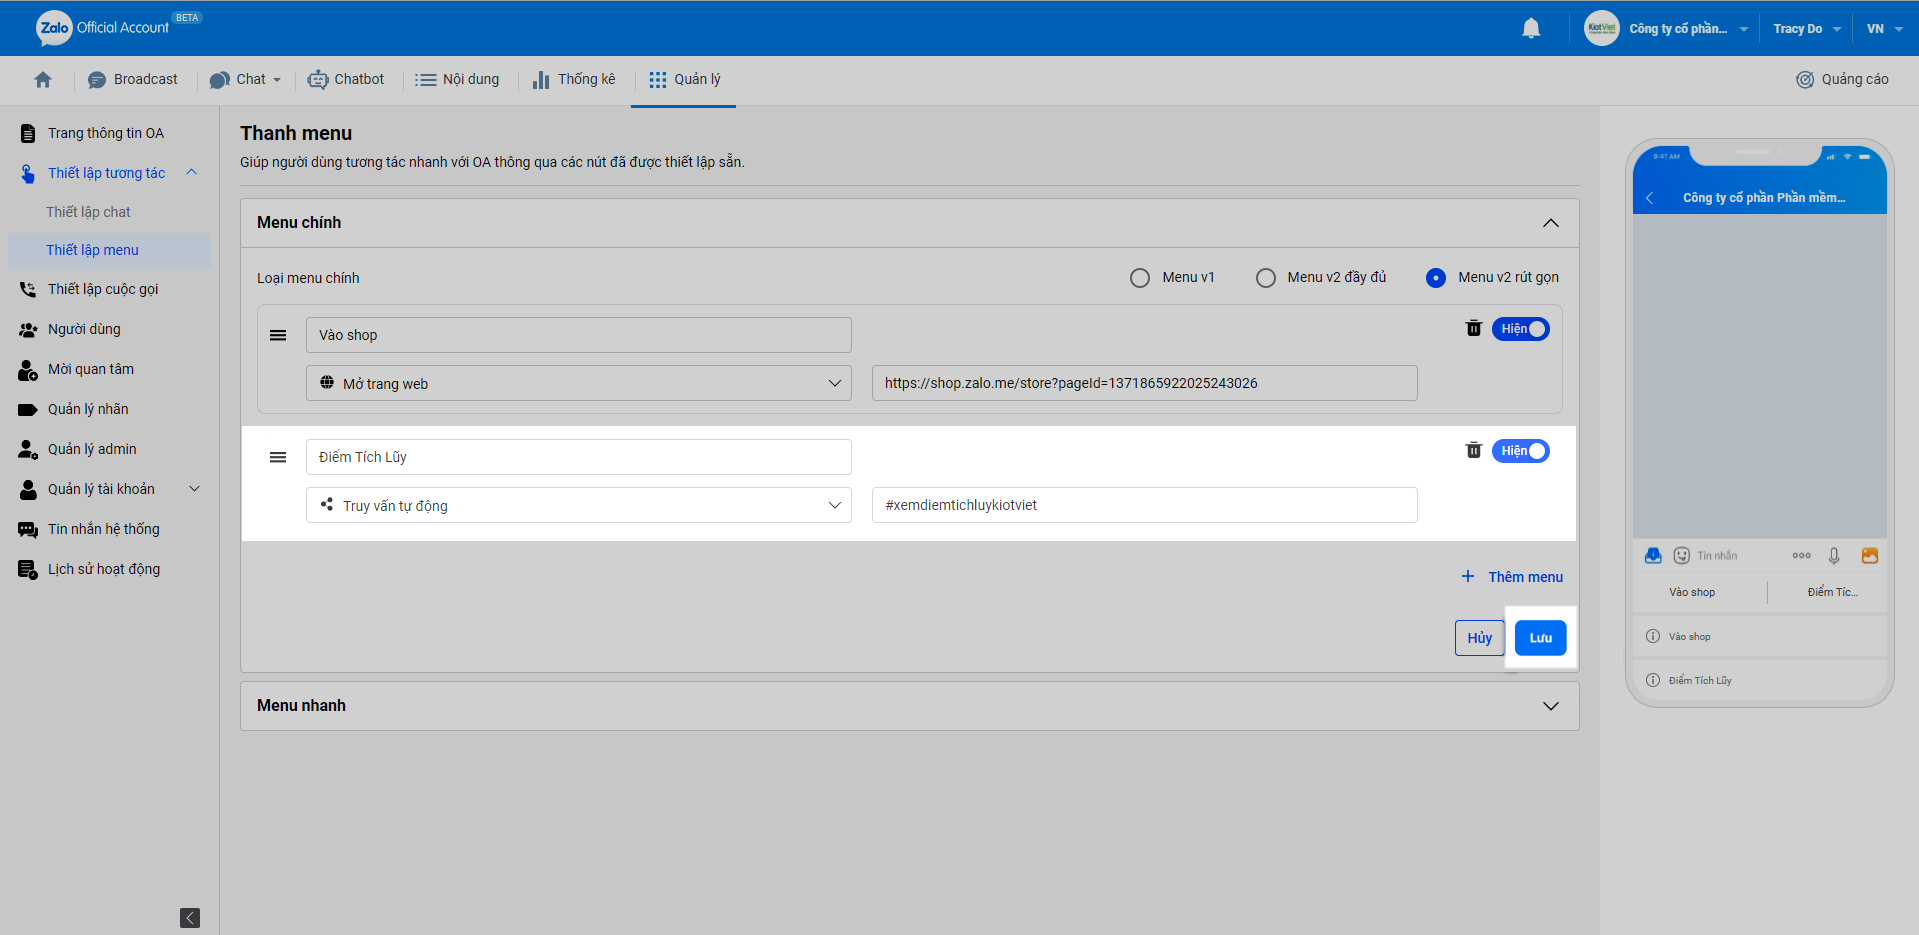Go to the home page icon

[43, 80]
